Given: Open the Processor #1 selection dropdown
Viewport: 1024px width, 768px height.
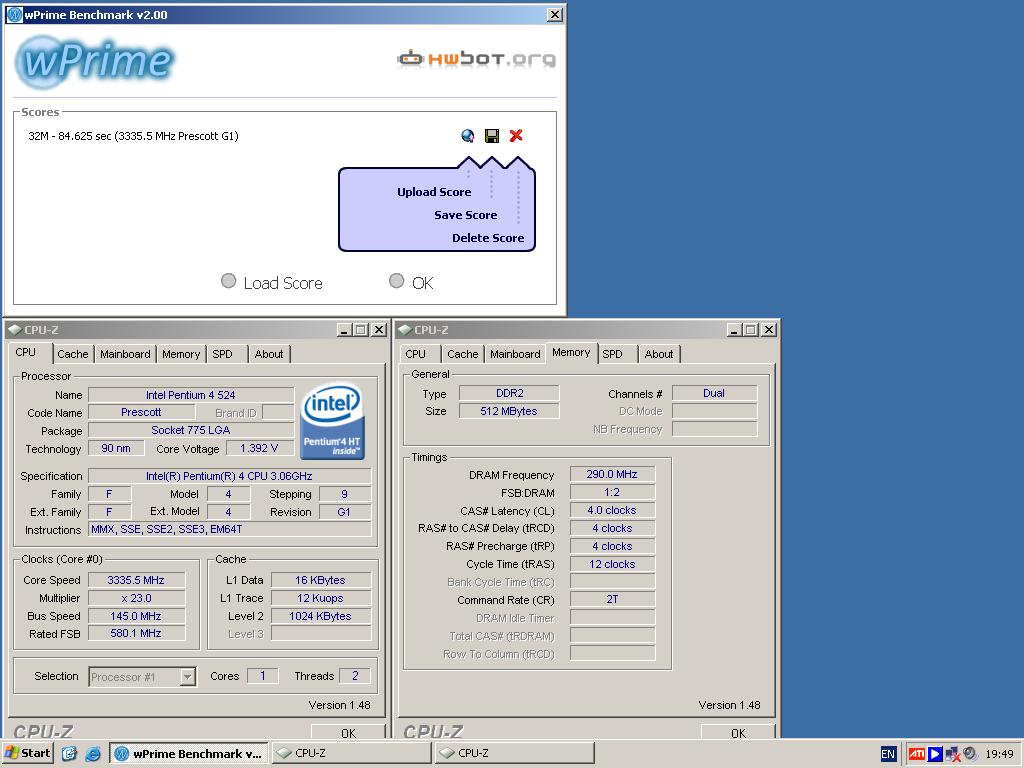Looking at the screenshot, I should point(187,677).
